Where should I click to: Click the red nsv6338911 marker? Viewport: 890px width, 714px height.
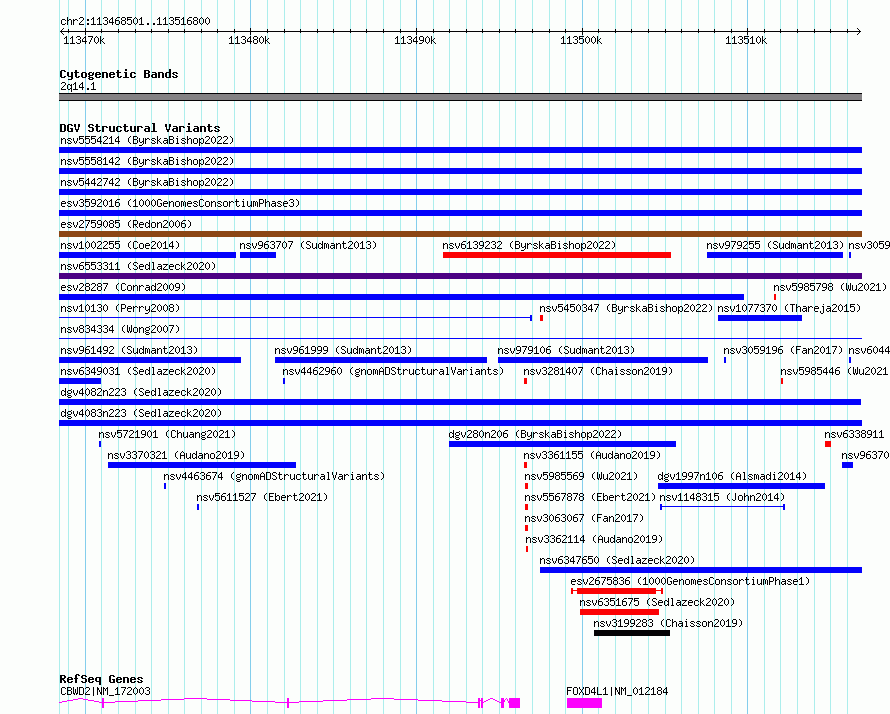pos(828,444)
